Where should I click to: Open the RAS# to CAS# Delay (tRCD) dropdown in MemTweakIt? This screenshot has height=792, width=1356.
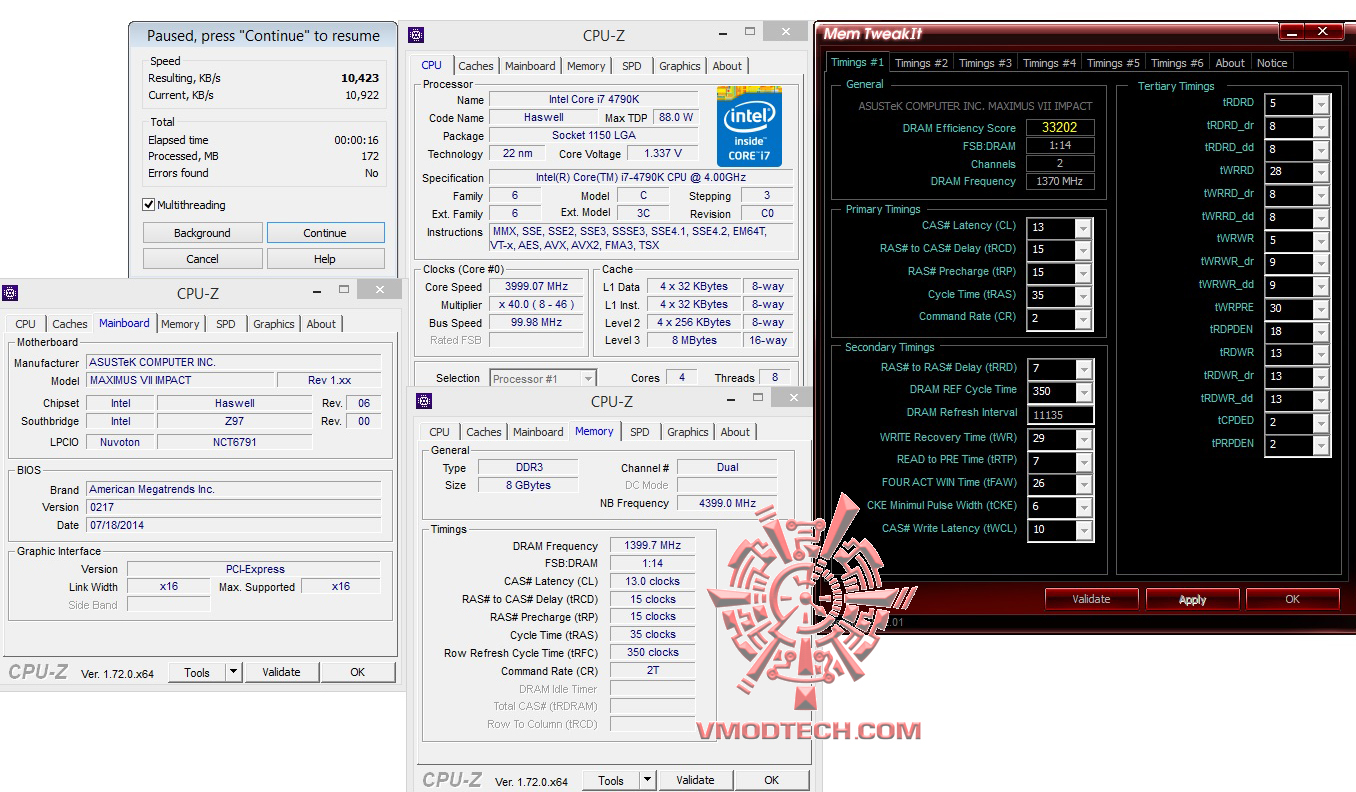pyautogui.click(x=1083, y=251)
